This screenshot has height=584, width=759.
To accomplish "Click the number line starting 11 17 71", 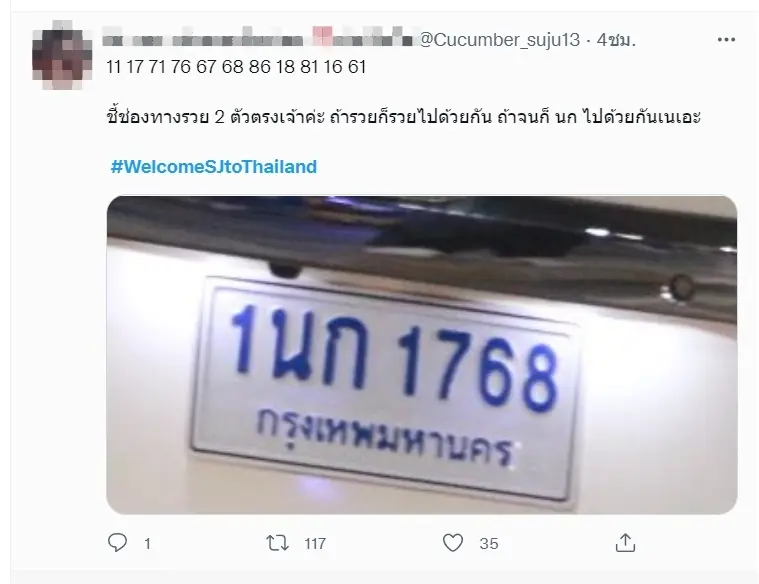I will (236, 67).
